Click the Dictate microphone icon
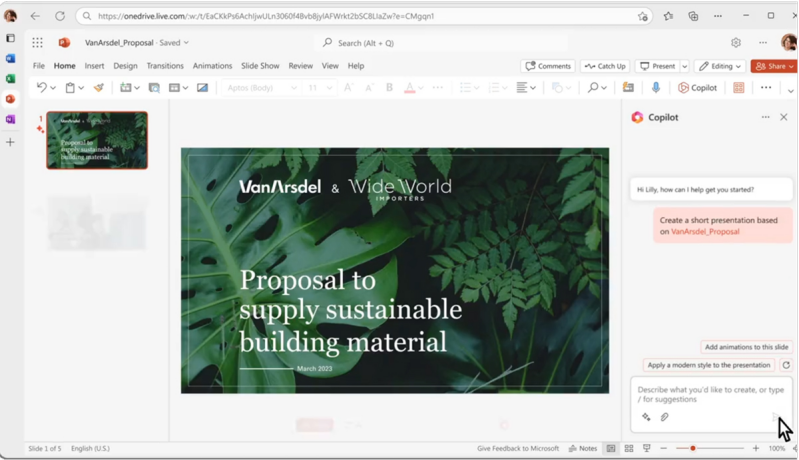Viewport: 799px width, 460px height. 656,88
